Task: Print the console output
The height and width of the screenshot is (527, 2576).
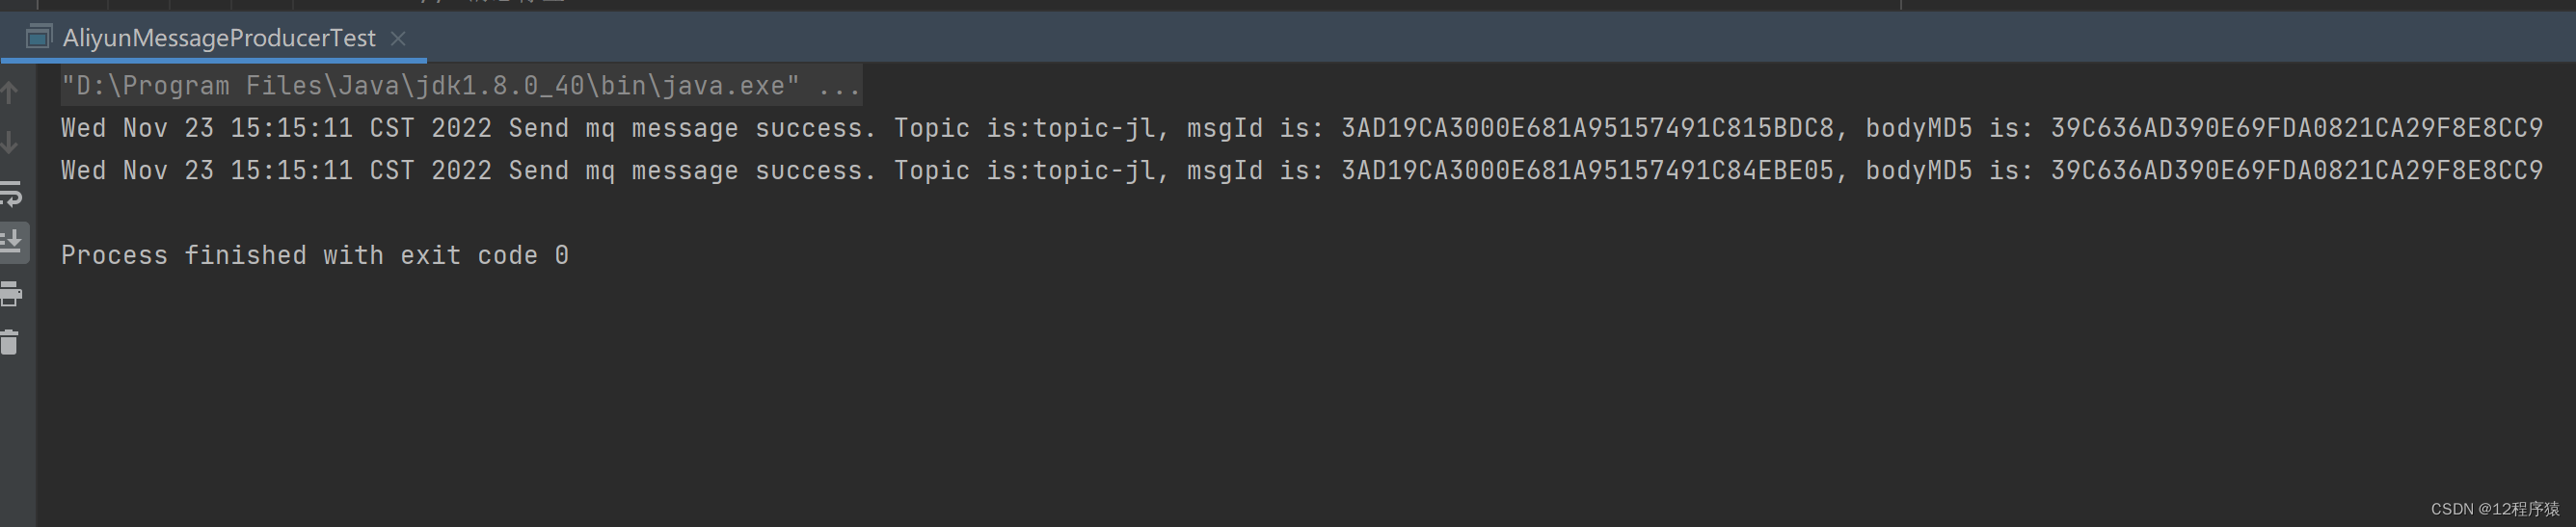Action: 11,293
